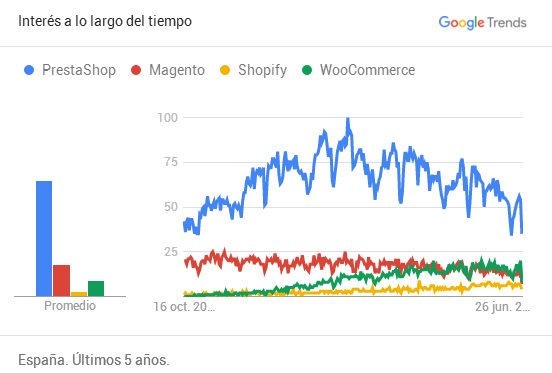Click the blue PrestaShop average bar

(44, 239)
